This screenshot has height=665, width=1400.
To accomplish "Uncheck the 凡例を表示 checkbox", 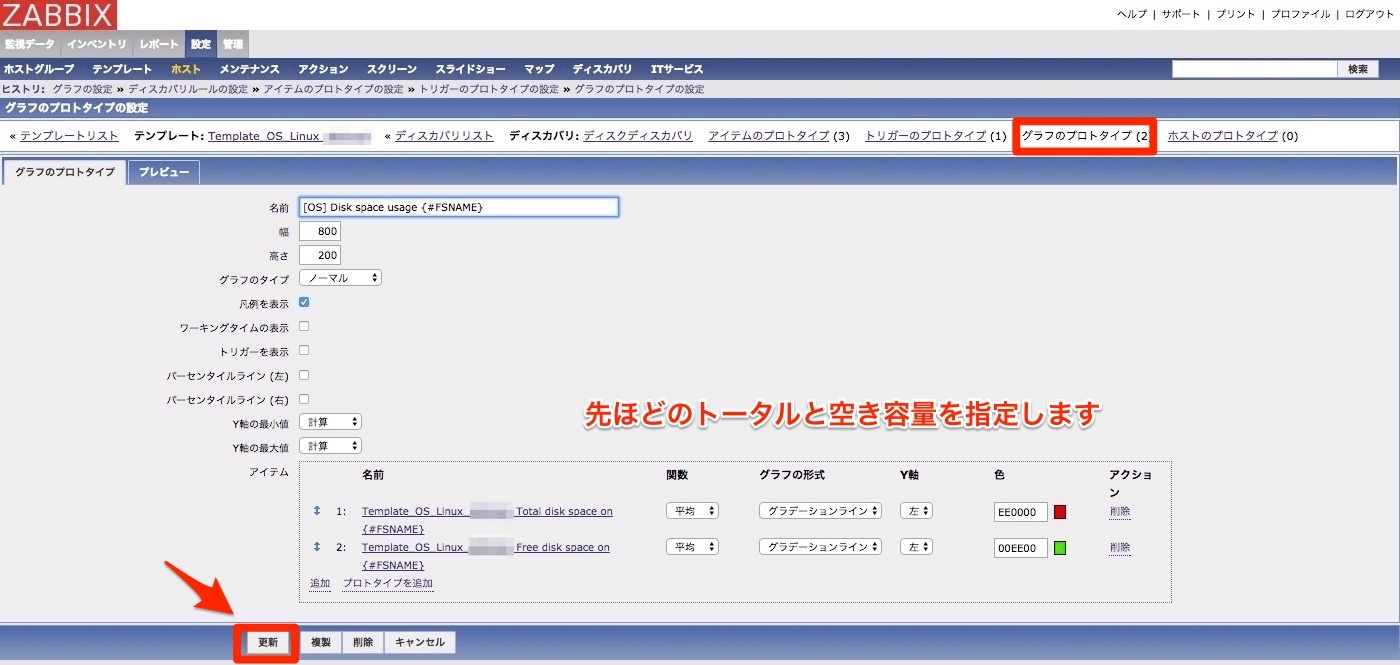I will [x=304, y=302].
